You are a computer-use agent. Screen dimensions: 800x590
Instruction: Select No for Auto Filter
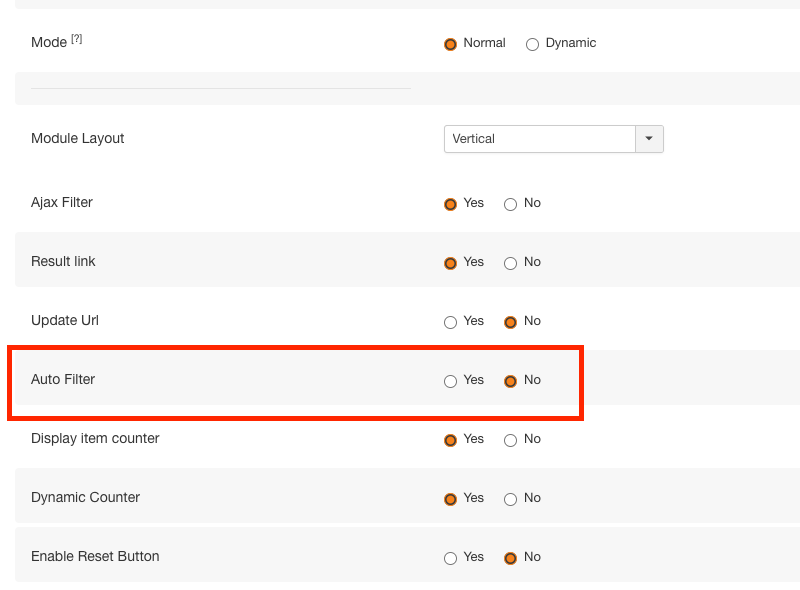click(x=510, y=381)
